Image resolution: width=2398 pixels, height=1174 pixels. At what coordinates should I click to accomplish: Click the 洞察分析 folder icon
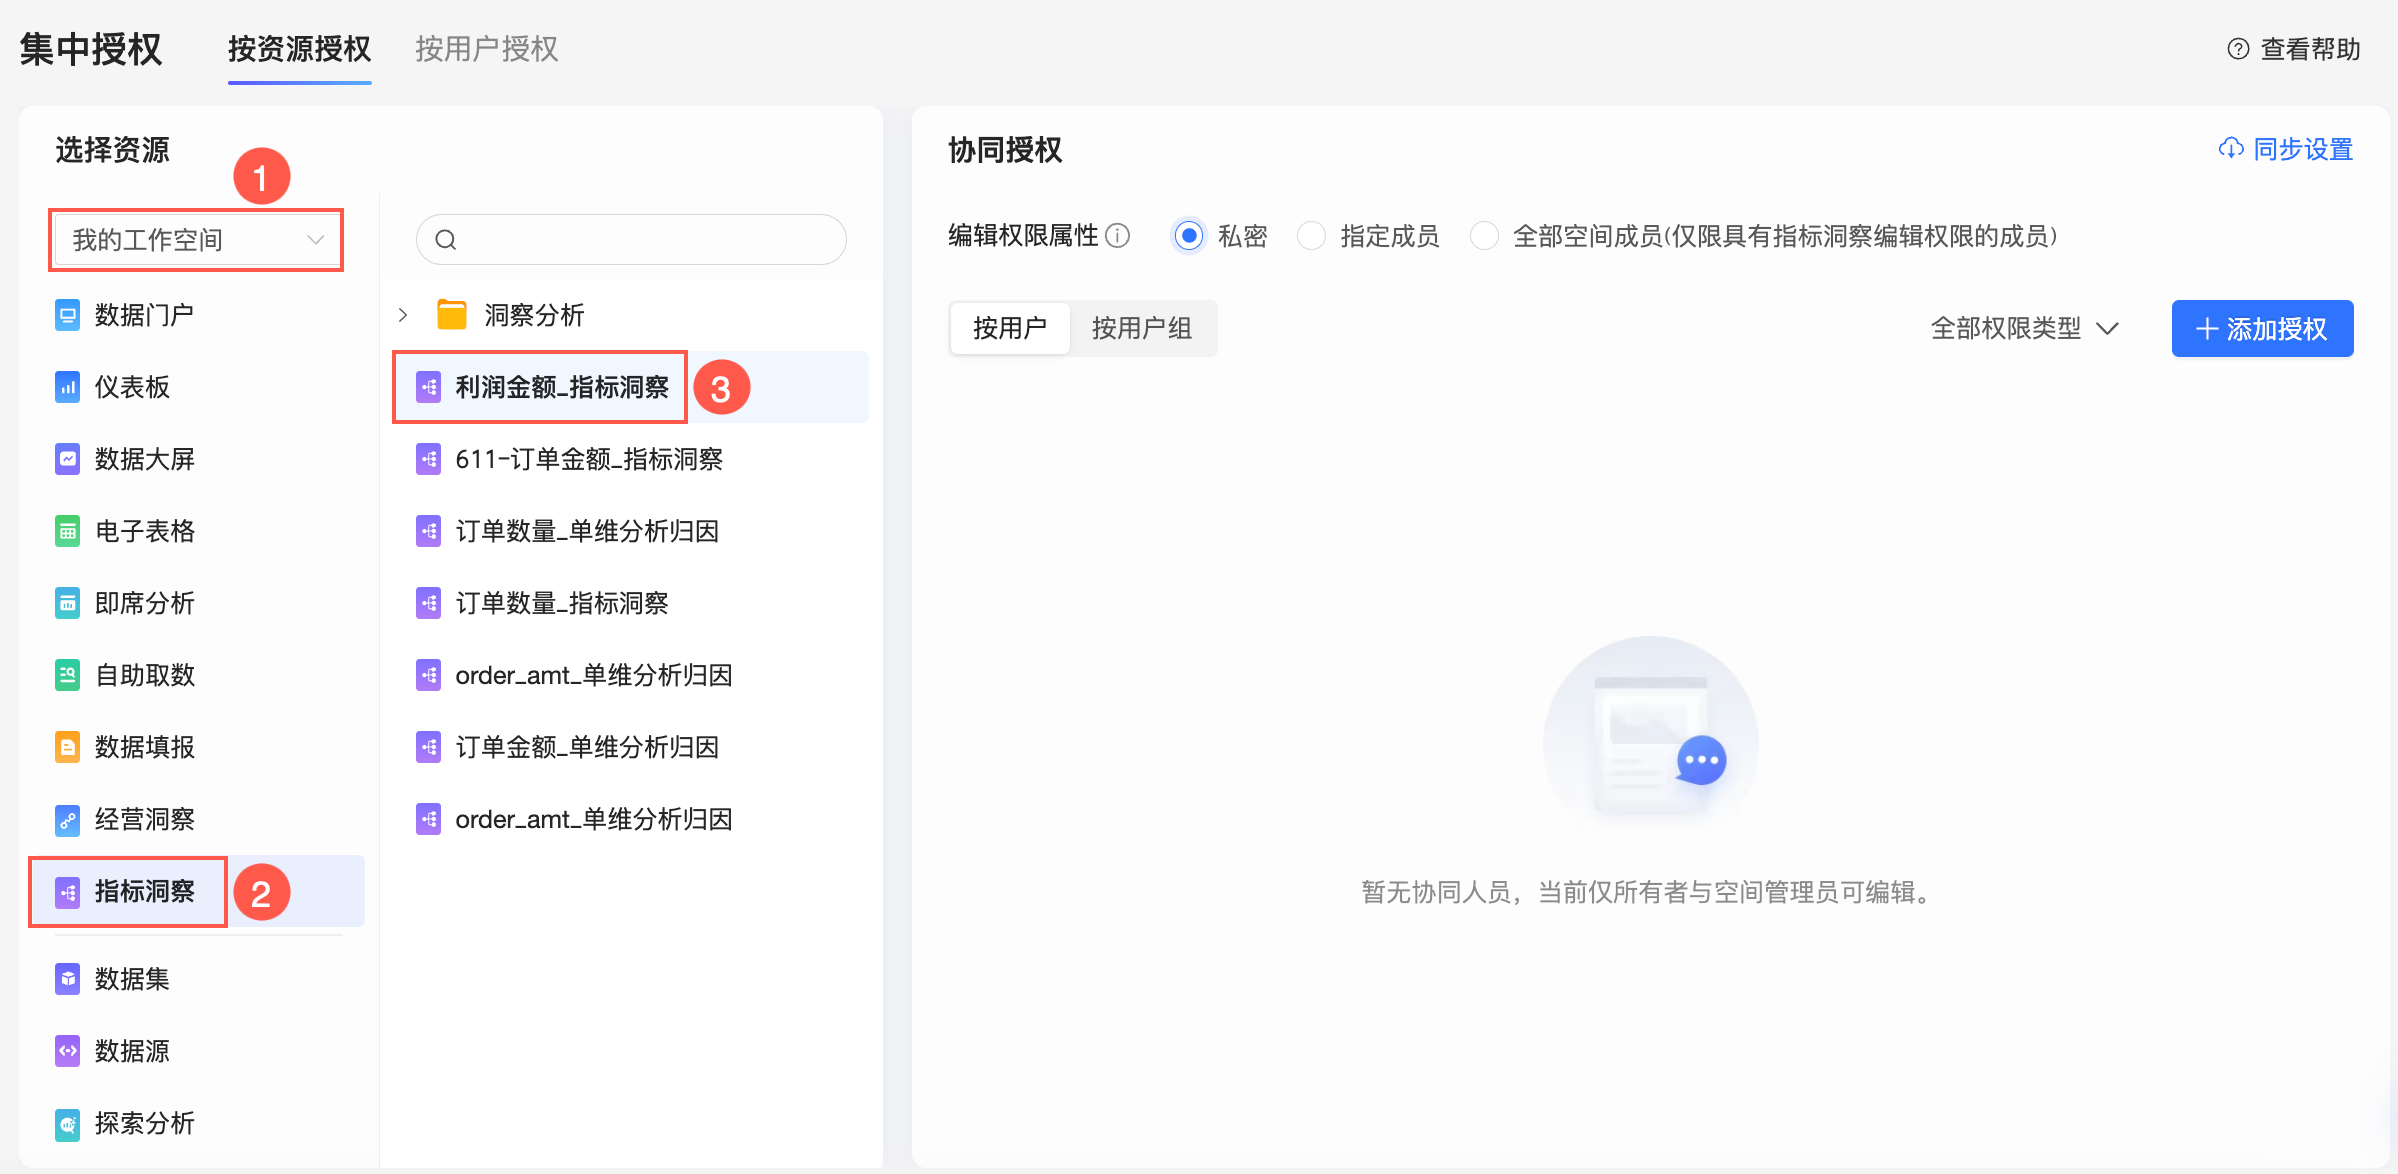tap(452, 315)
